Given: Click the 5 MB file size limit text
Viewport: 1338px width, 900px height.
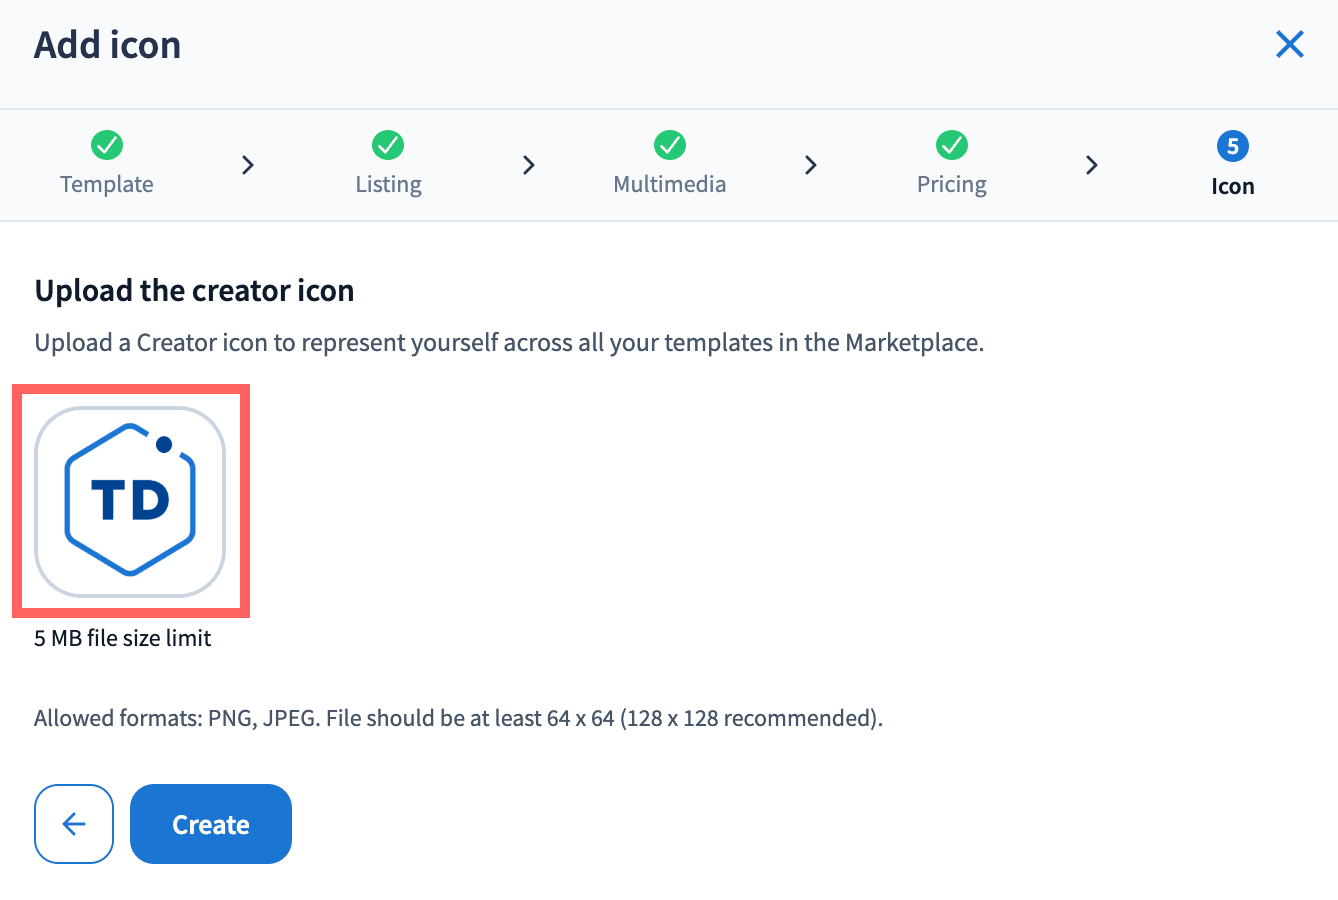Looking at the screenshot, I should [x=123, y=638].
